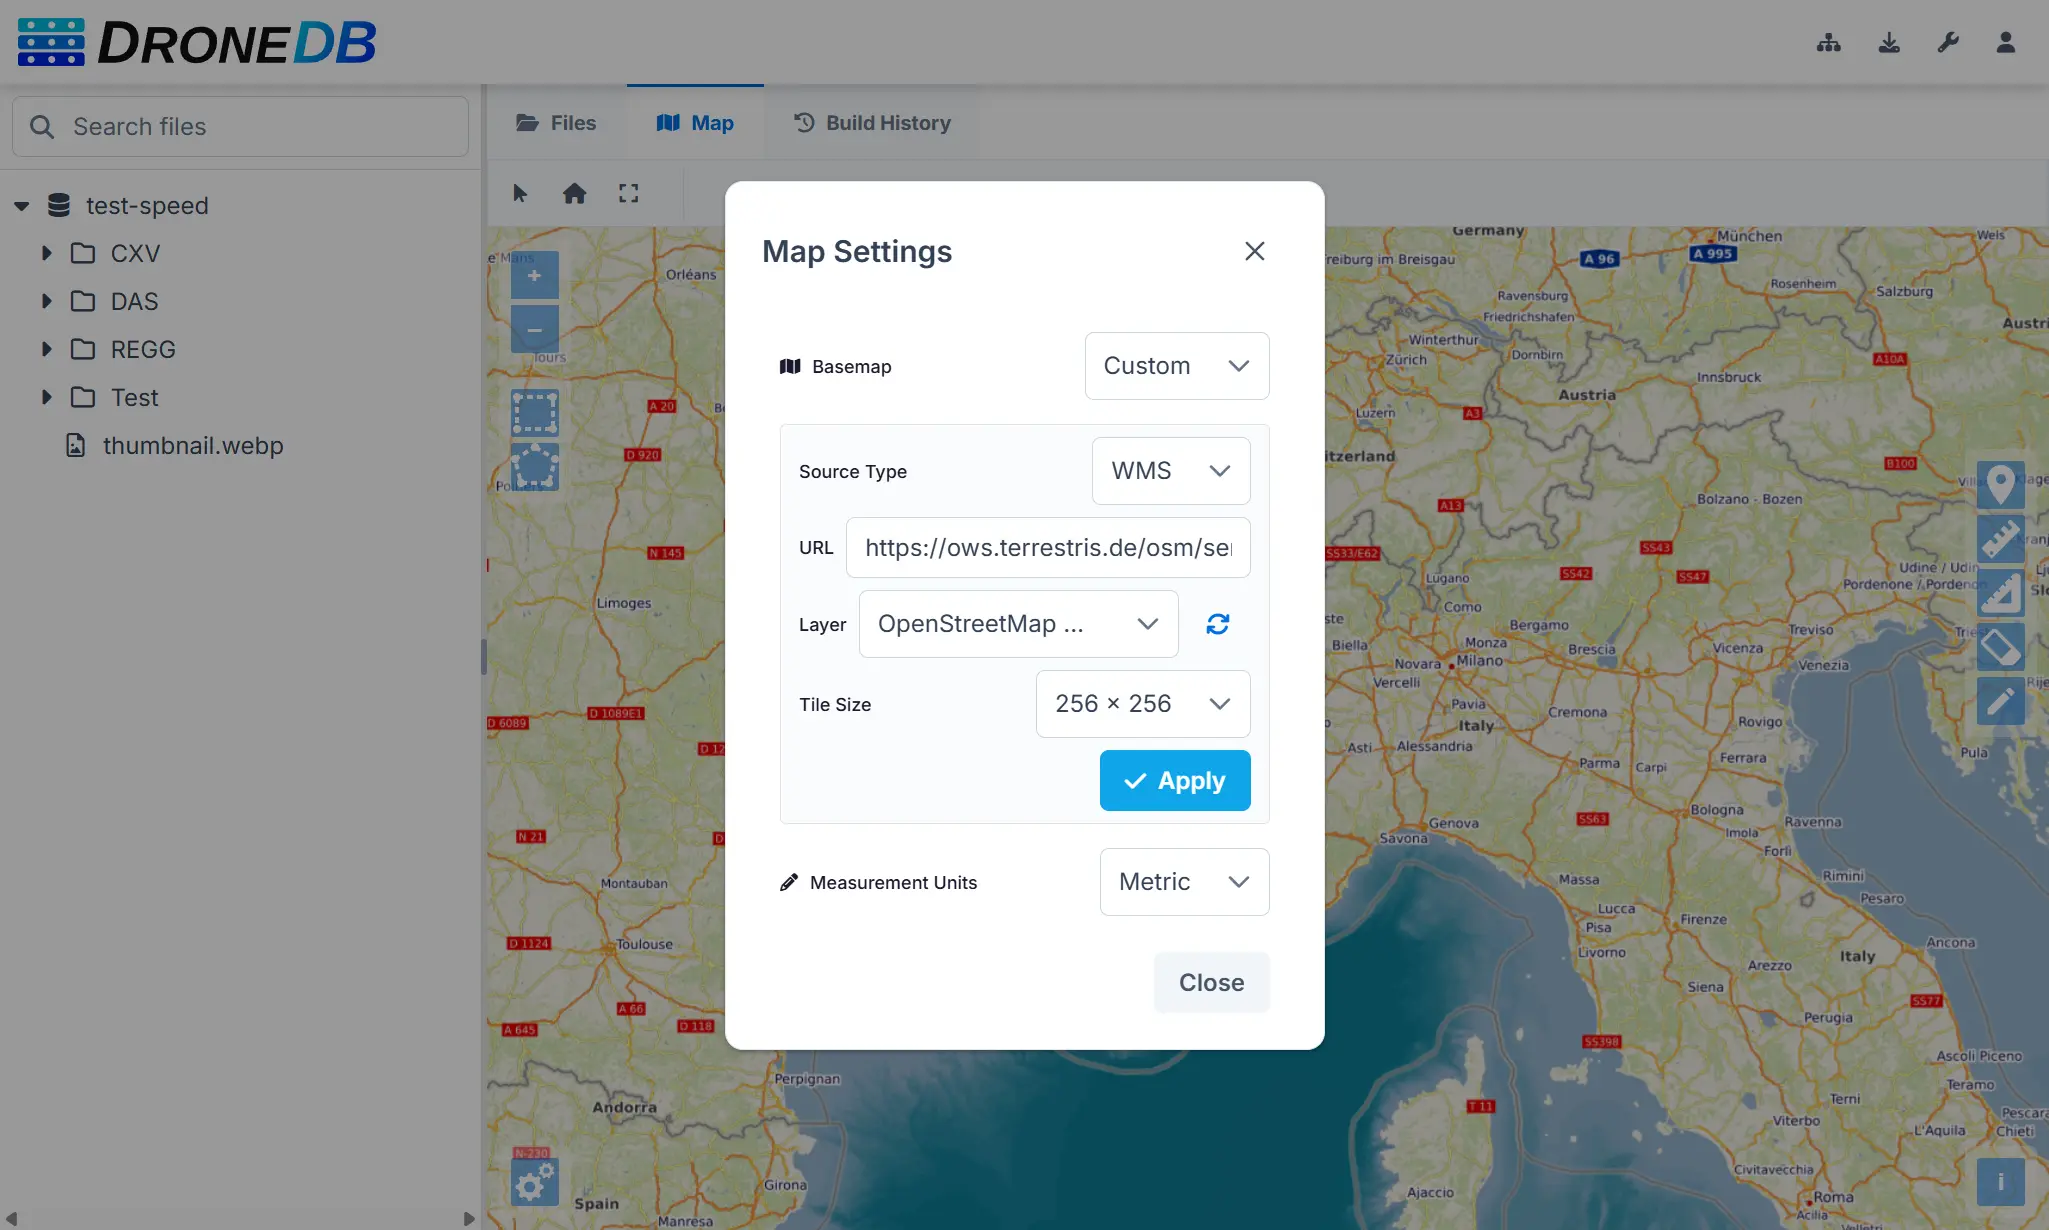
Task: Click the wrench tools icon
Action: click(x=1947, y=42)
